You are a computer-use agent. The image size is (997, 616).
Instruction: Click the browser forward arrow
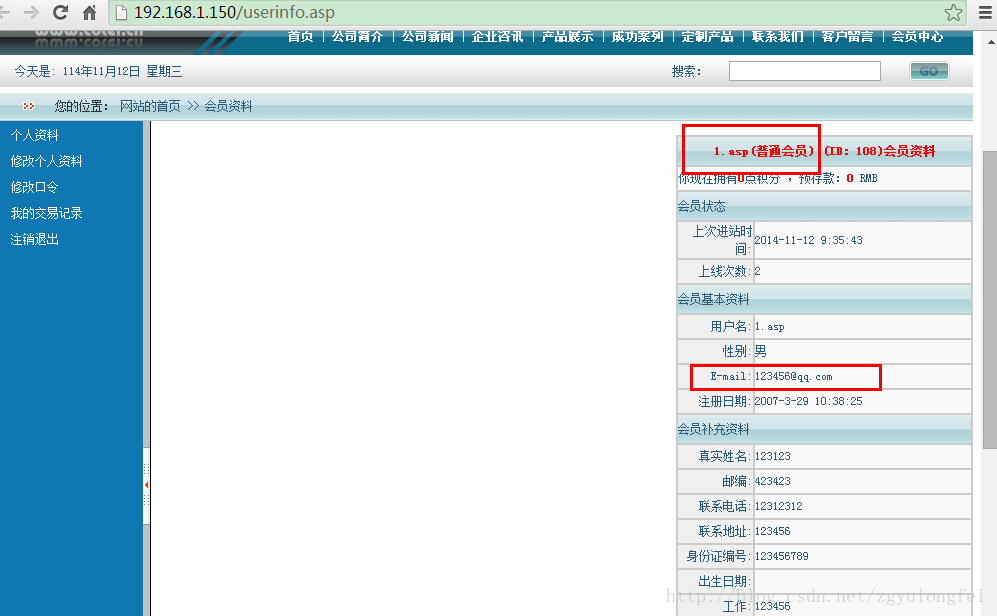click(31, 12)
